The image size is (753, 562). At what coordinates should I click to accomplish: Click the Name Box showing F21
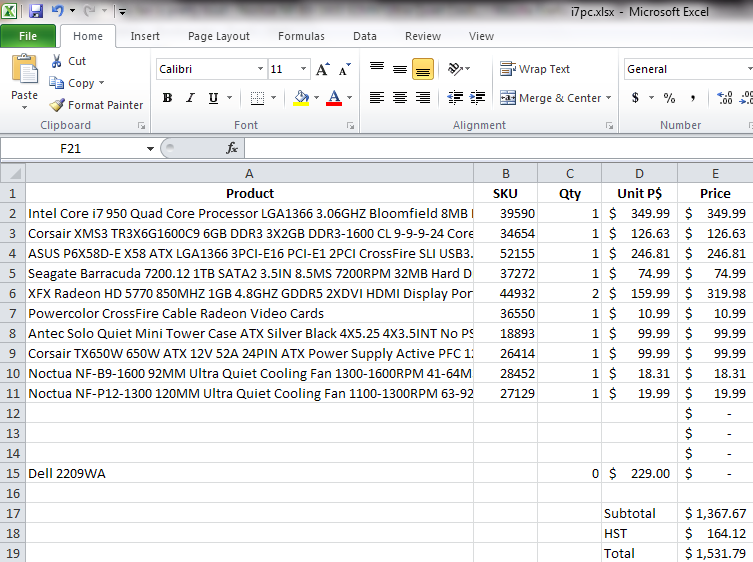click(x=71, y=148)
